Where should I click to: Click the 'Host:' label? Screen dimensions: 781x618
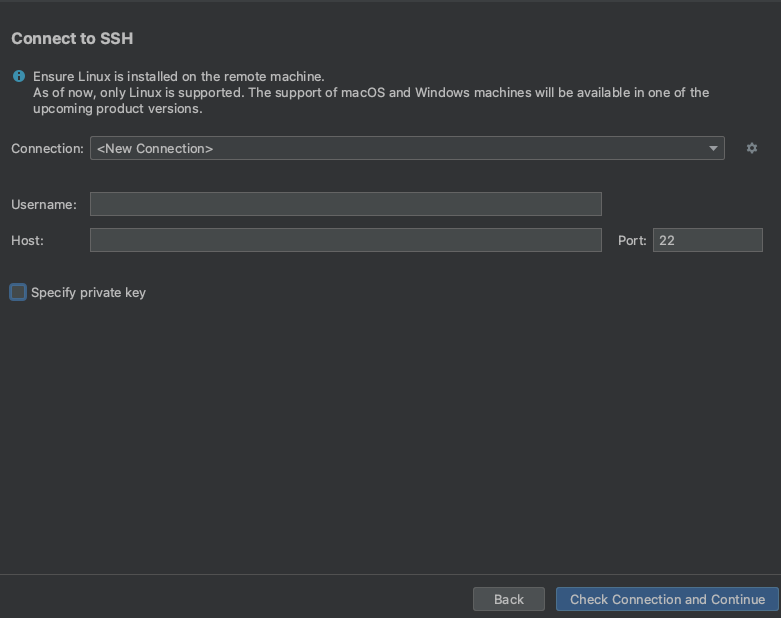[27, 241]
